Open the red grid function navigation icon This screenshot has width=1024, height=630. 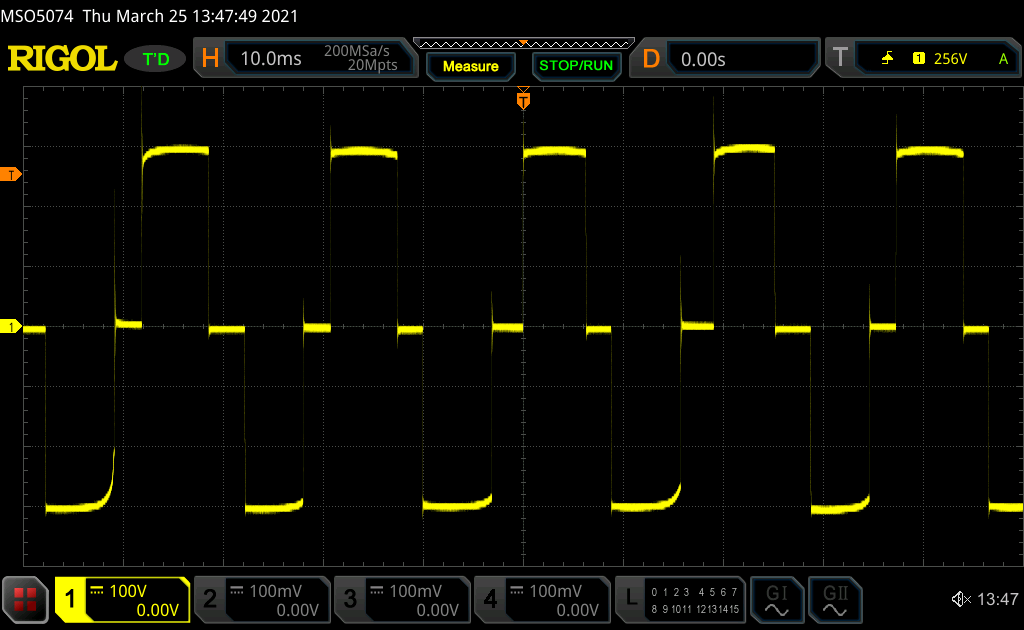click(25, 600)
